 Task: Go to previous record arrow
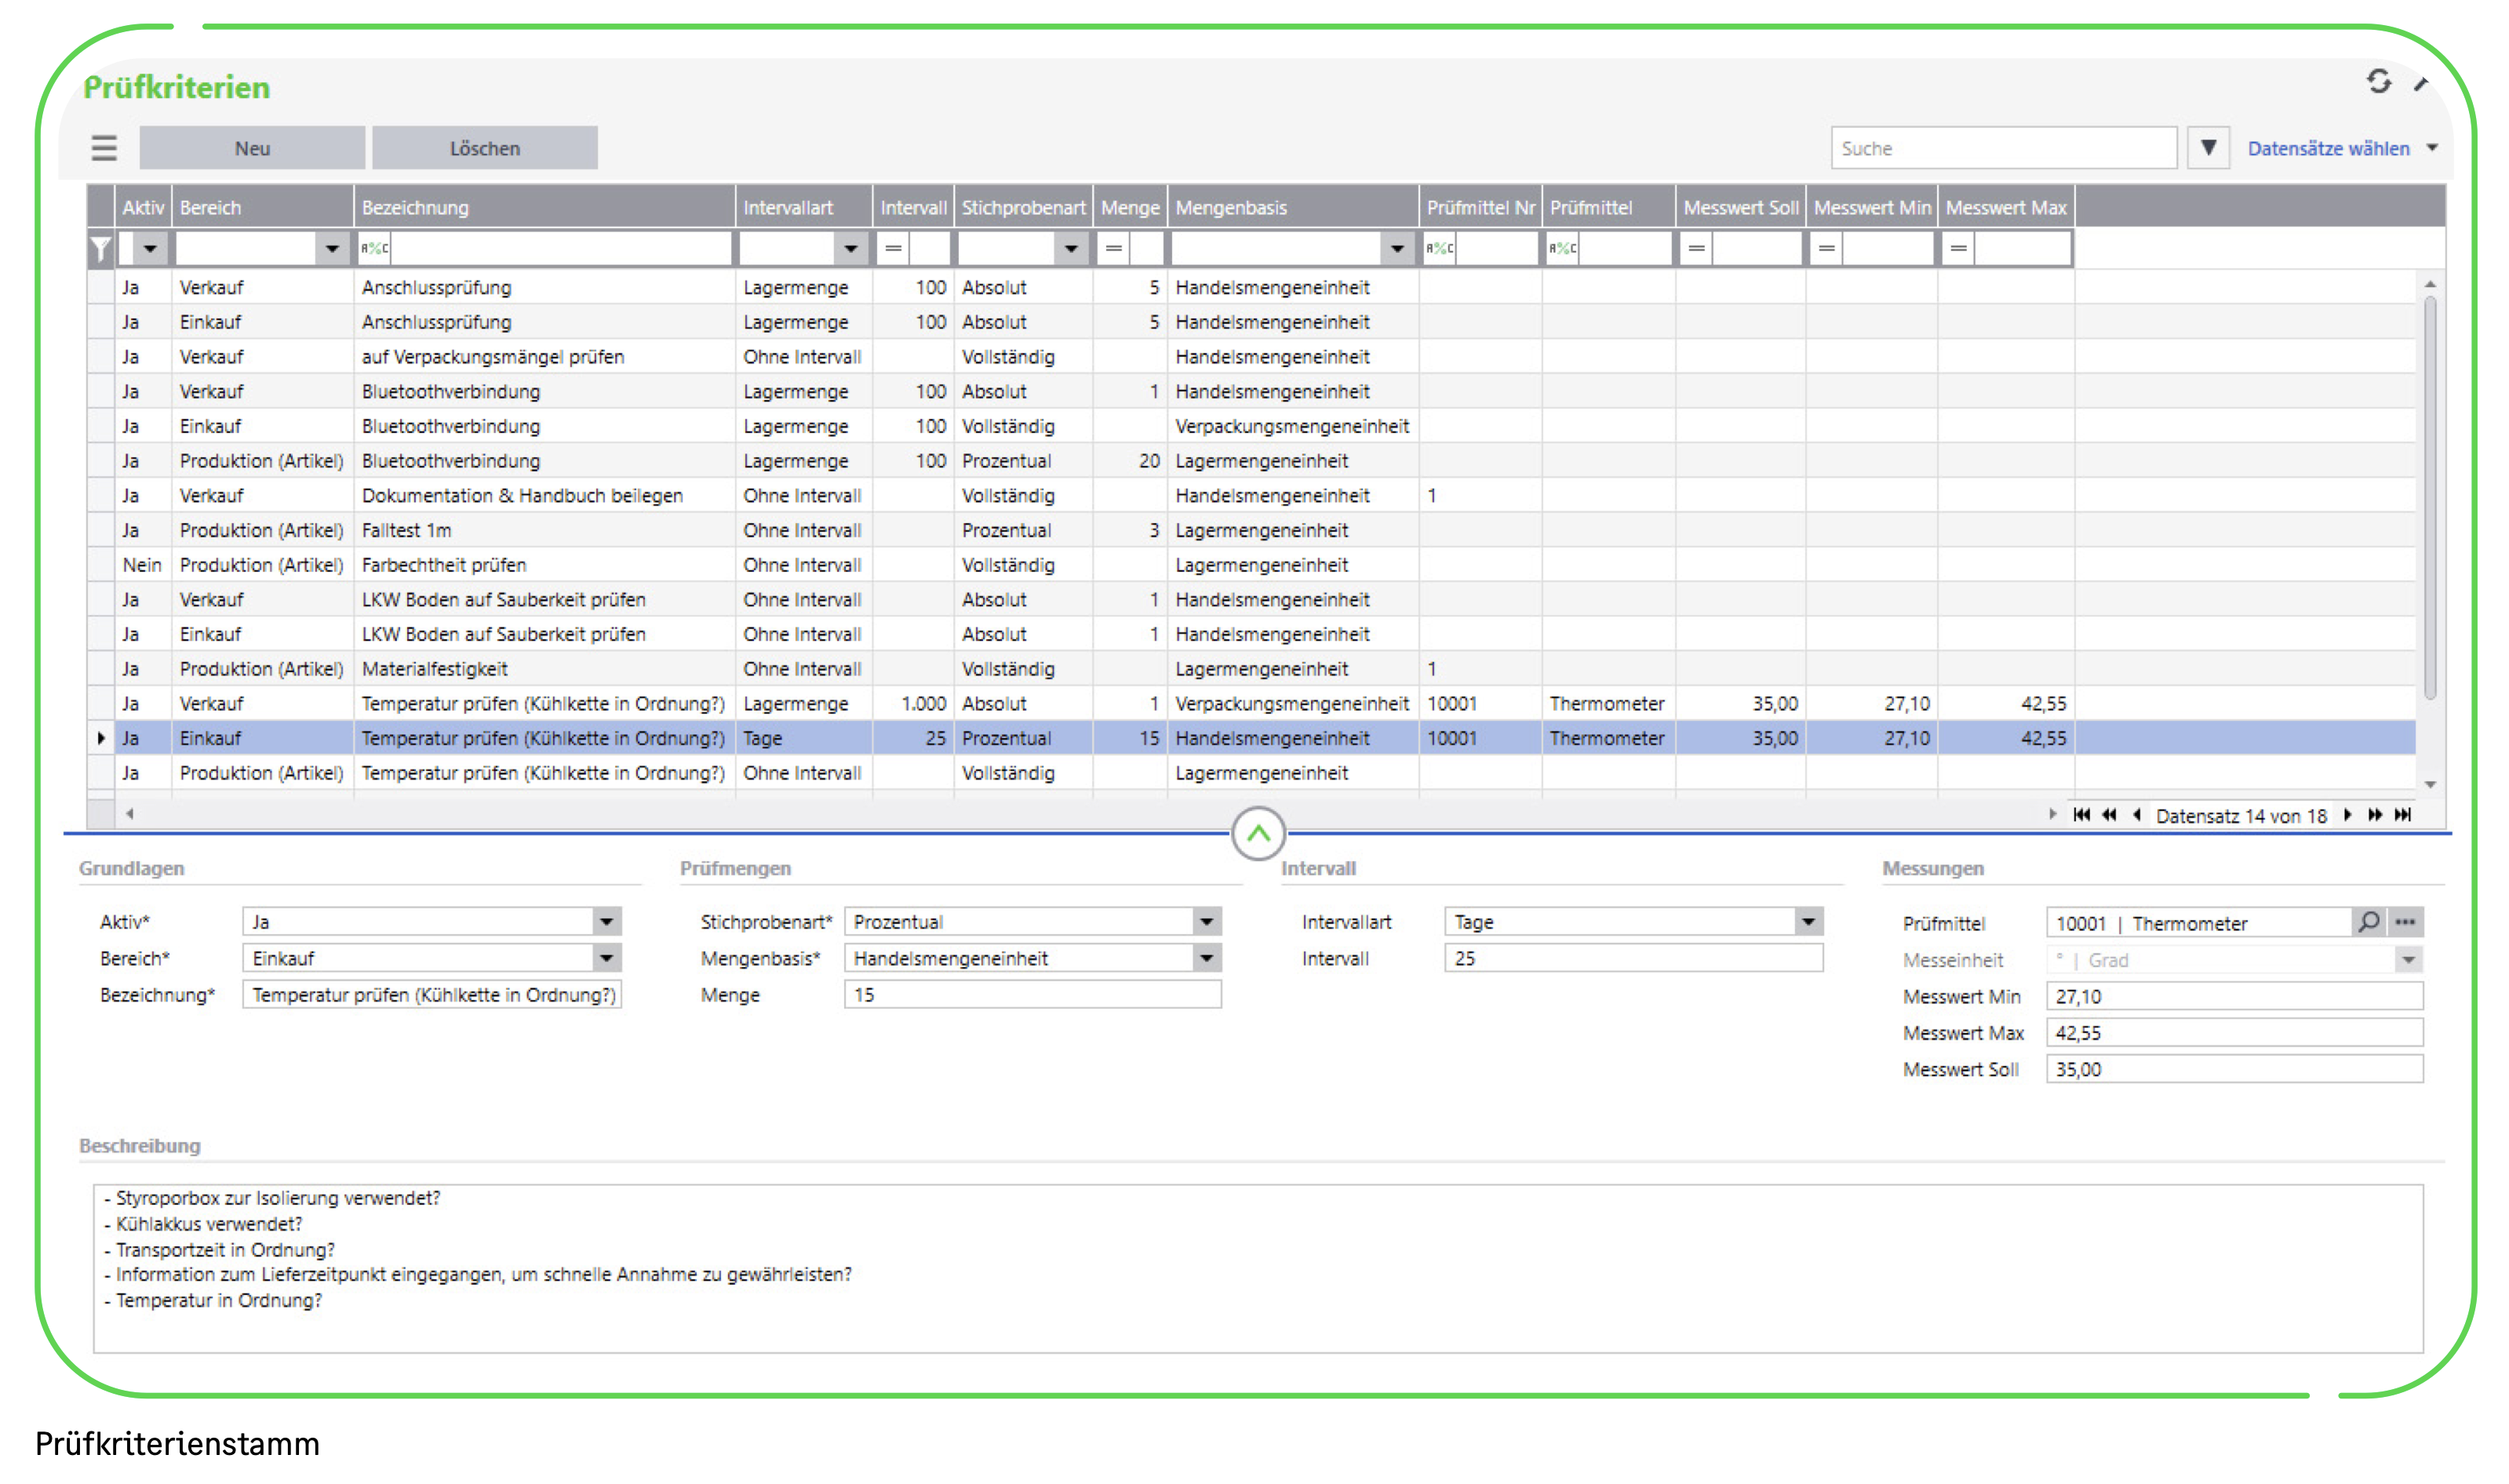click(x=2136, y=815)
